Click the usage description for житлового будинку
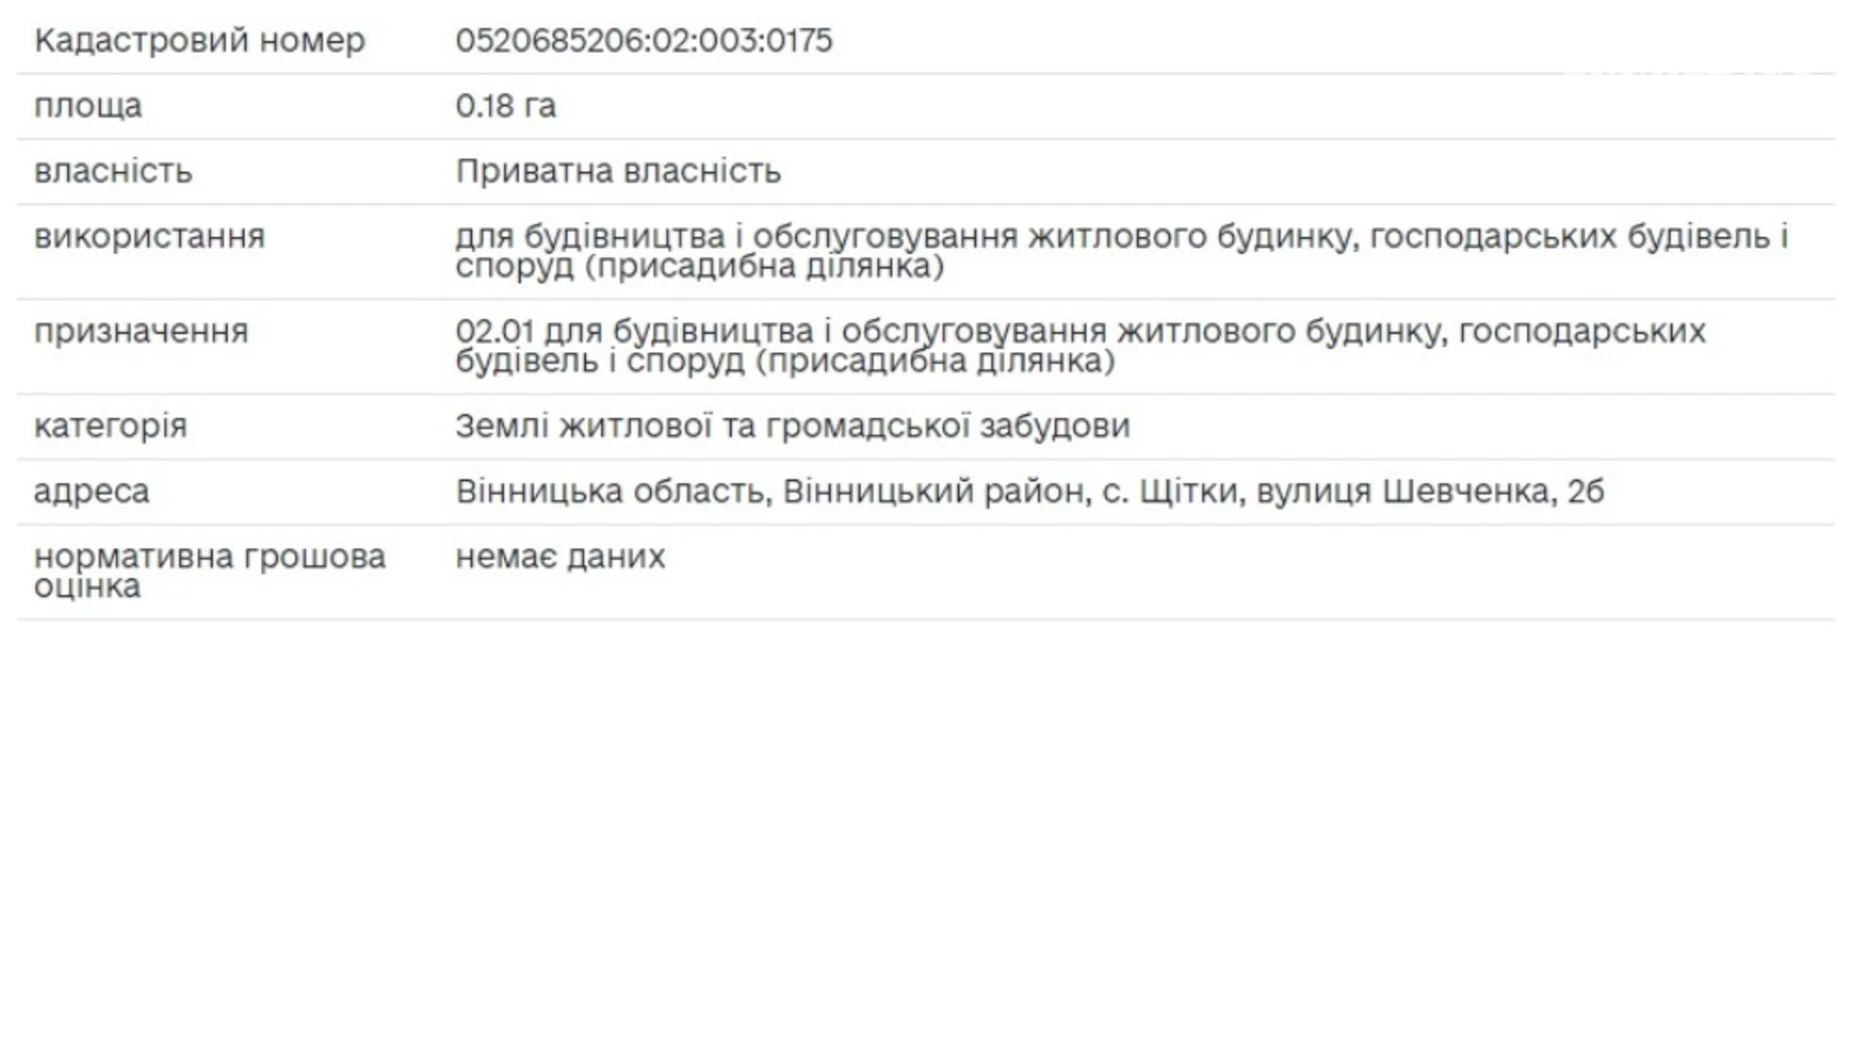Screen dimensions: 1850x1040 [1121, 251]
